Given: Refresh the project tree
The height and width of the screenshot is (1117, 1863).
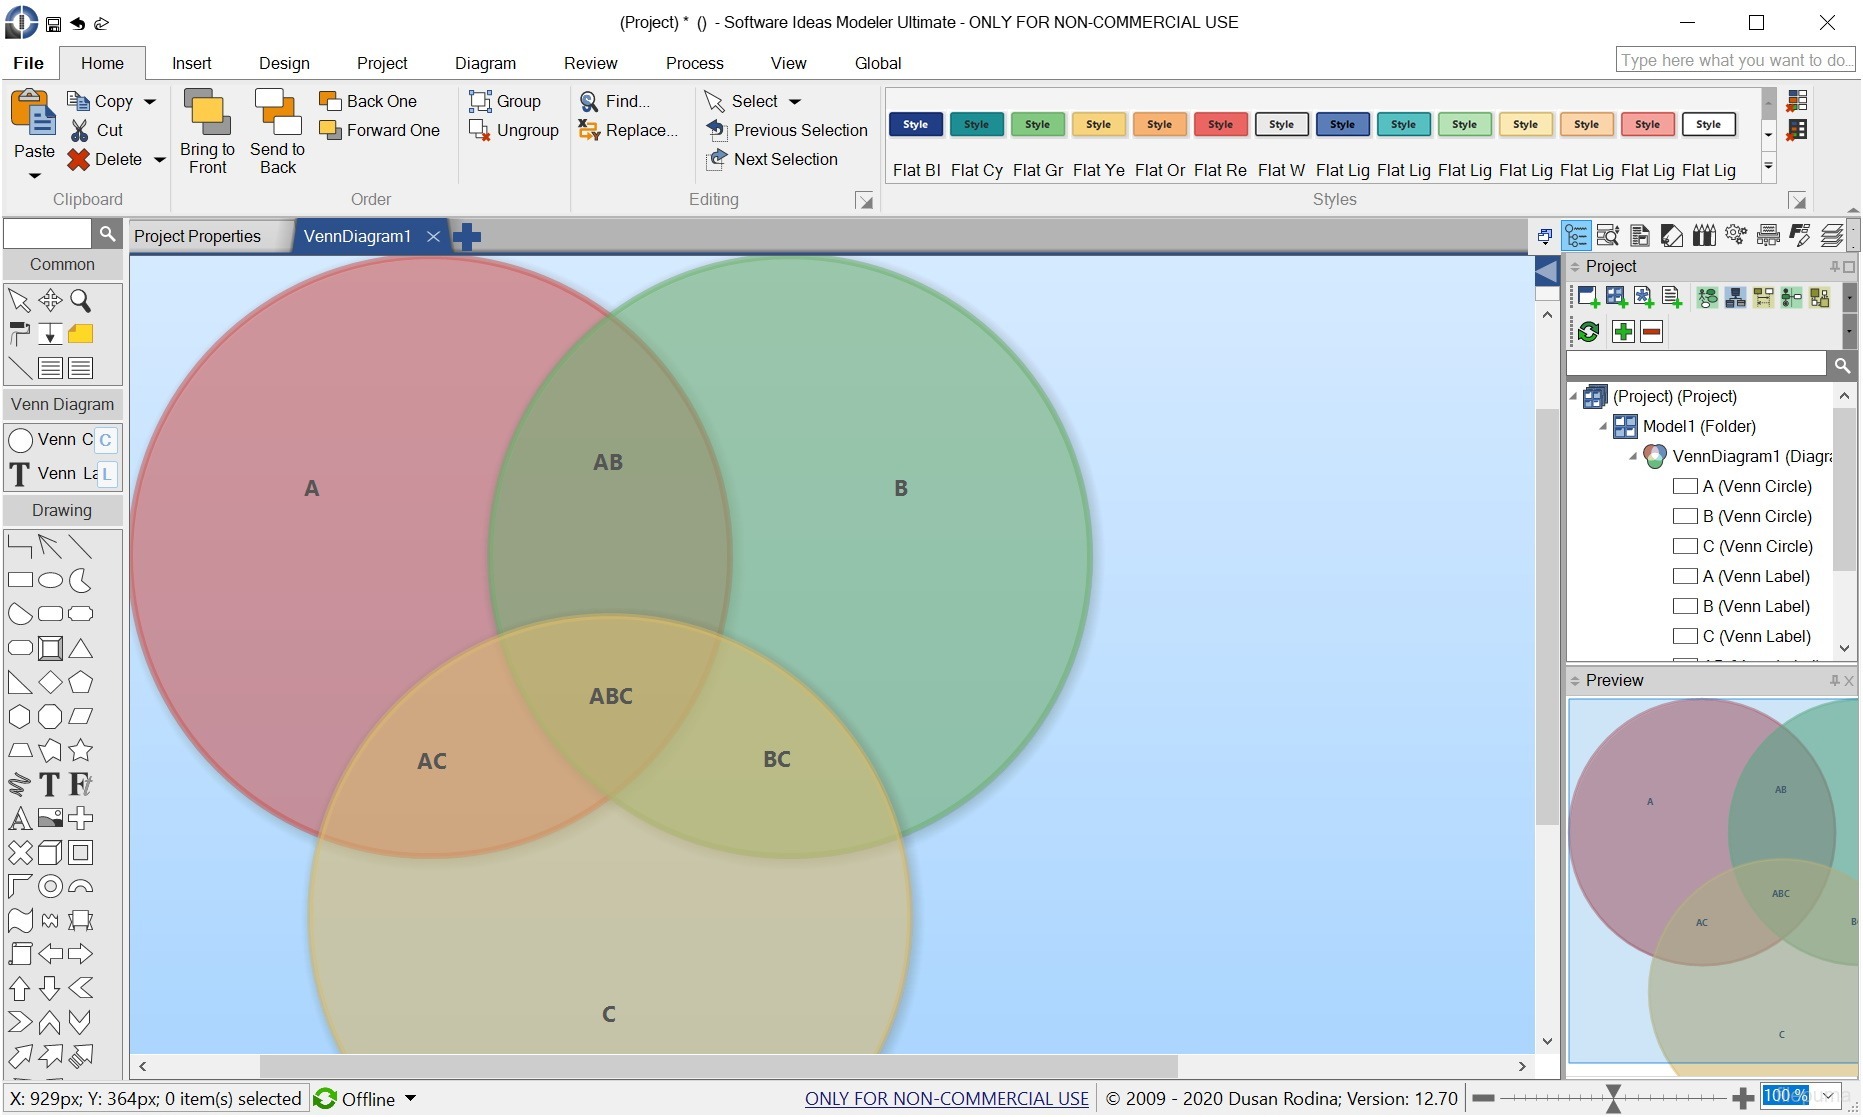Looking at the screenshot, I should pyautogui.click(x=1589, y=331).
